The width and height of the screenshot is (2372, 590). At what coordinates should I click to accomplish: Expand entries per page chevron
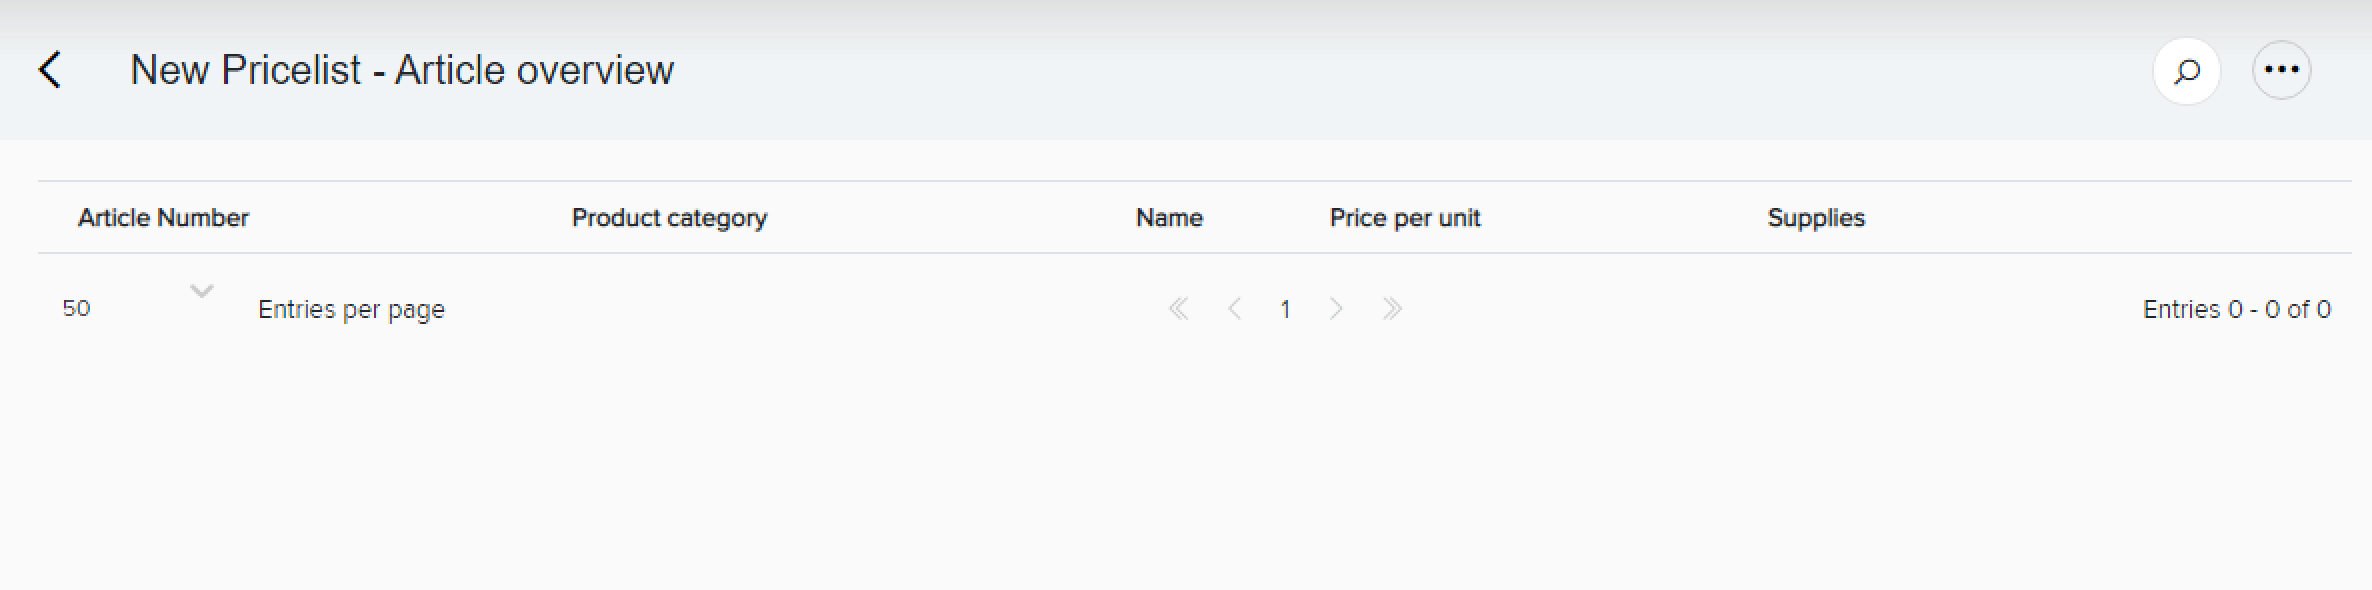tap(202, 292)
